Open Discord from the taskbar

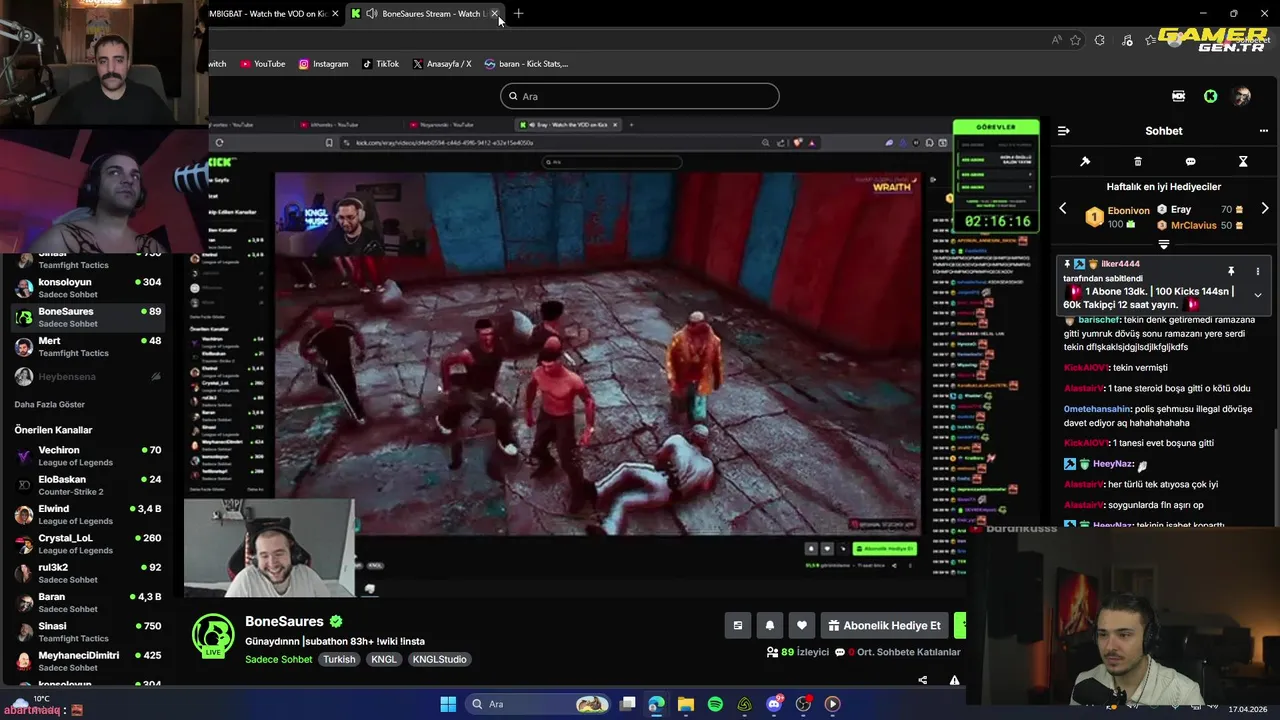coord(774,704)
